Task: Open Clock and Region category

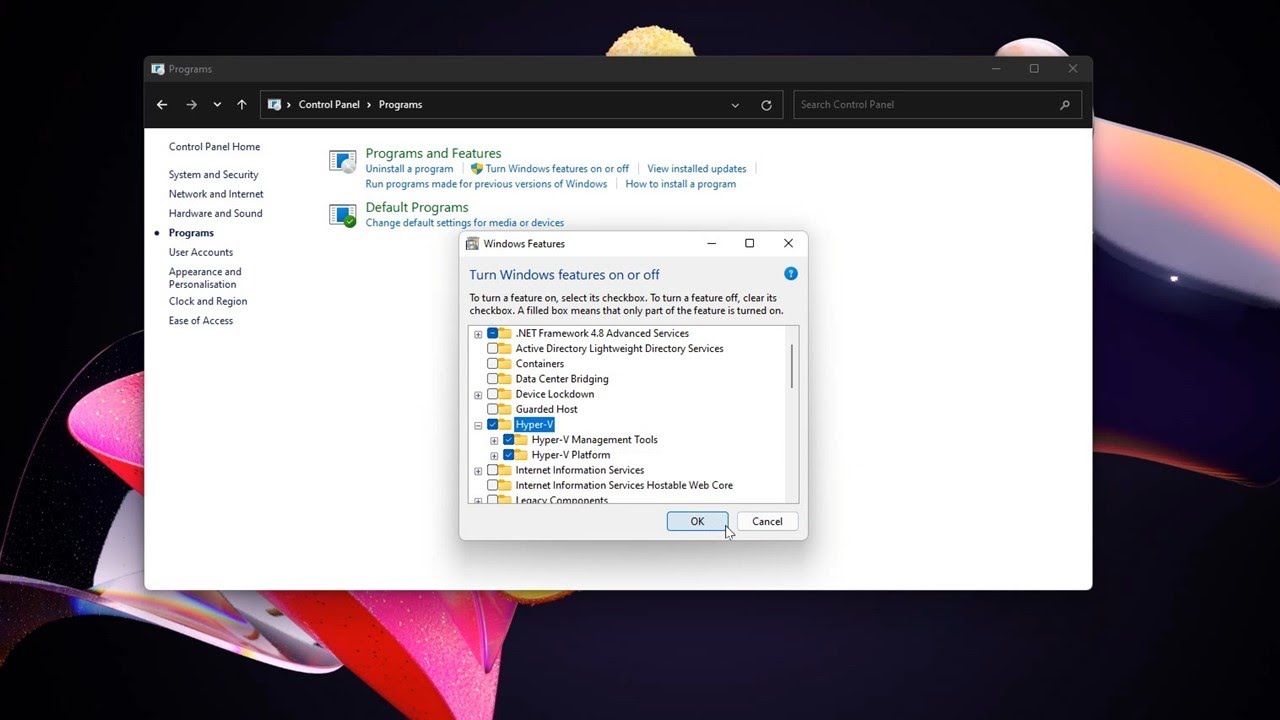Action: [208, 301]
